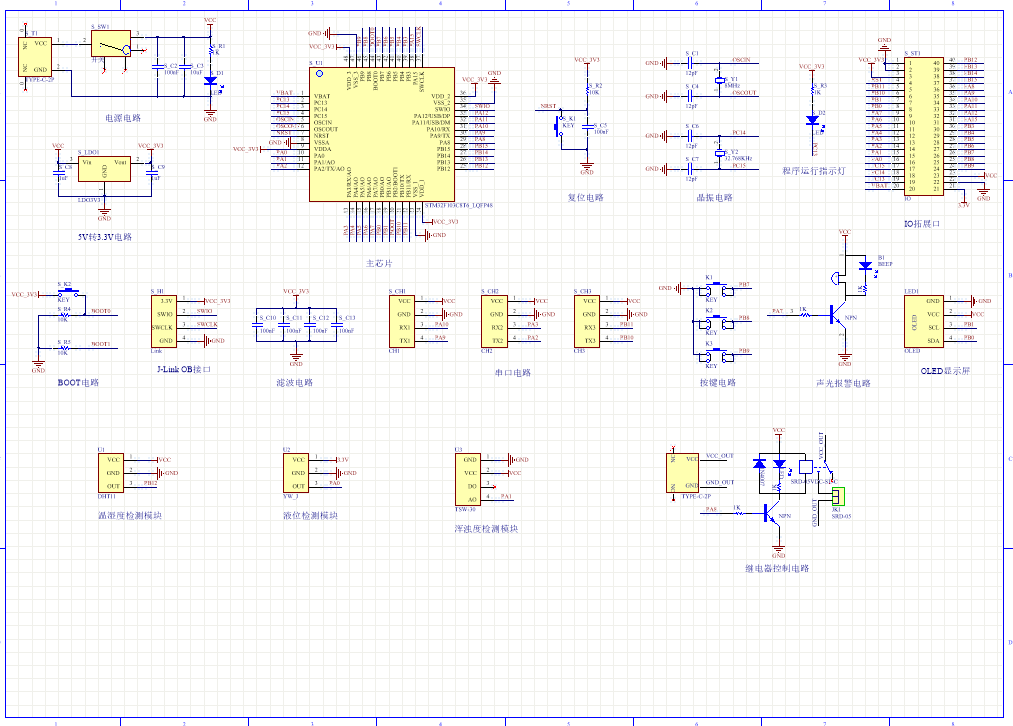Select the U2 YW_J level sensor block

pyautogui.click(x=296, y=473)
